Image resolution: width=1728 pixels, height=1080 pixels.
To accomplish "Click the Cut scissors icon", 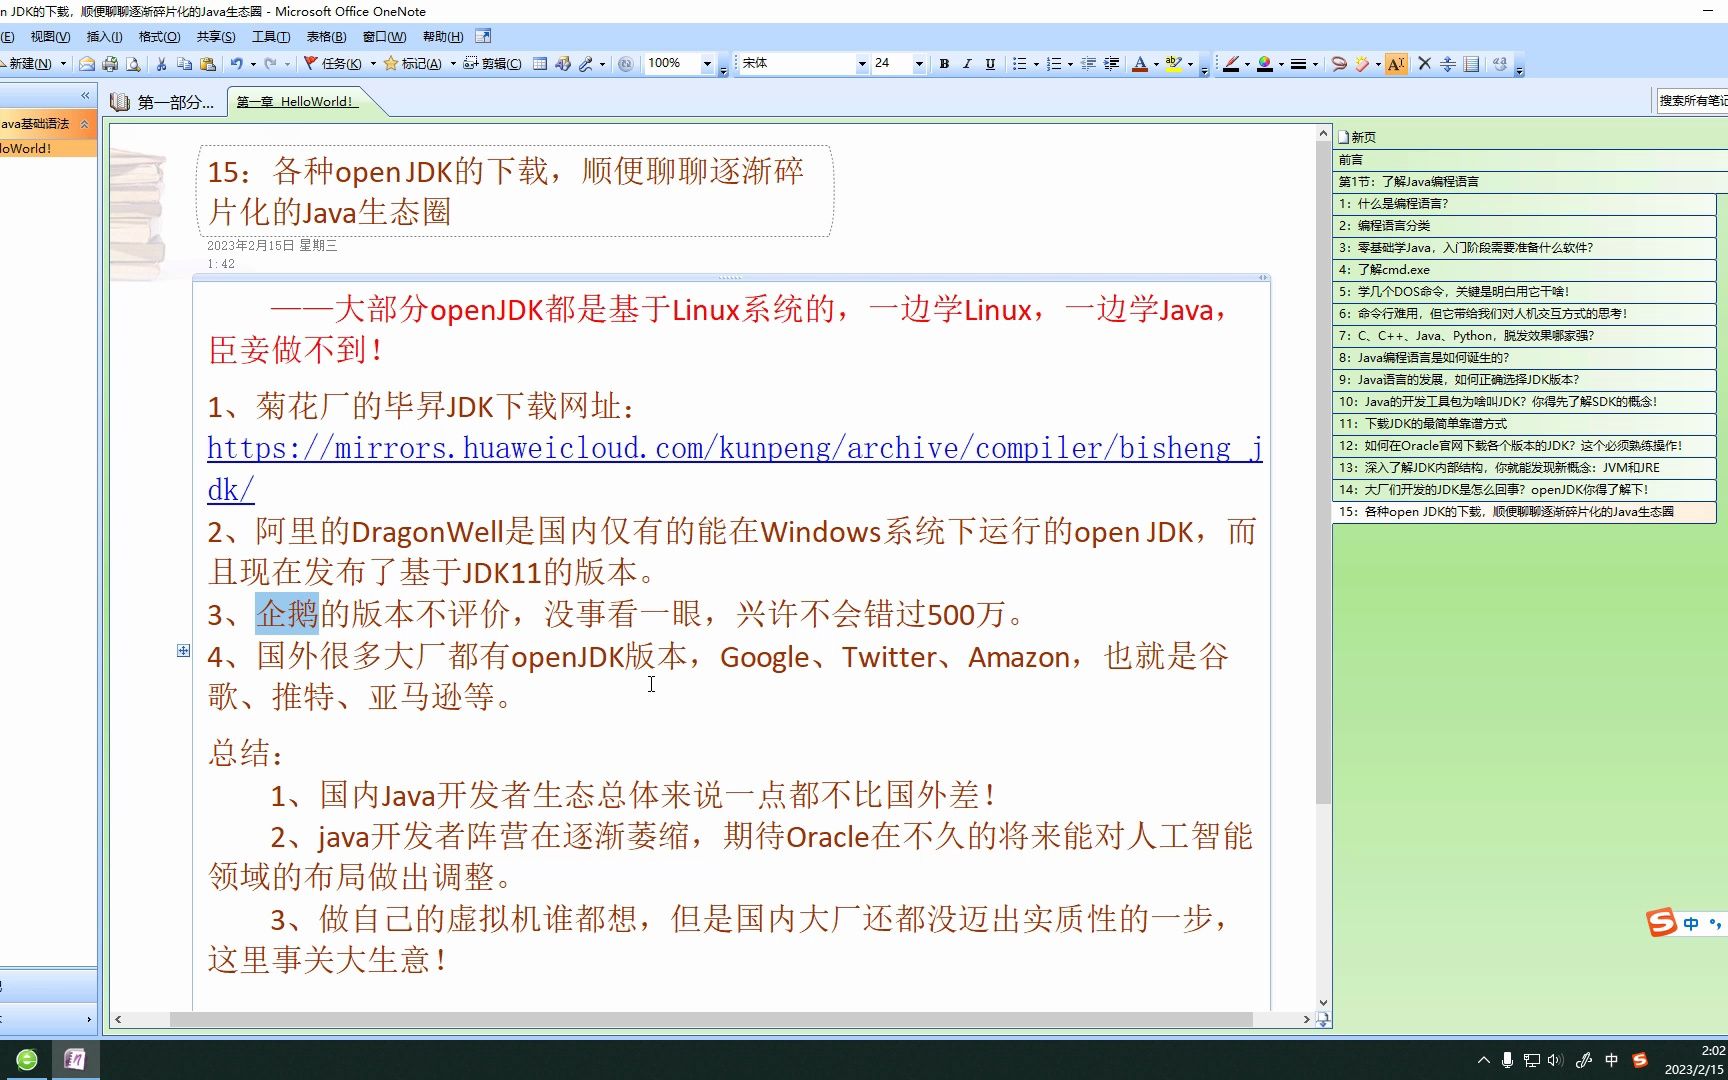I will click(161, 64).
